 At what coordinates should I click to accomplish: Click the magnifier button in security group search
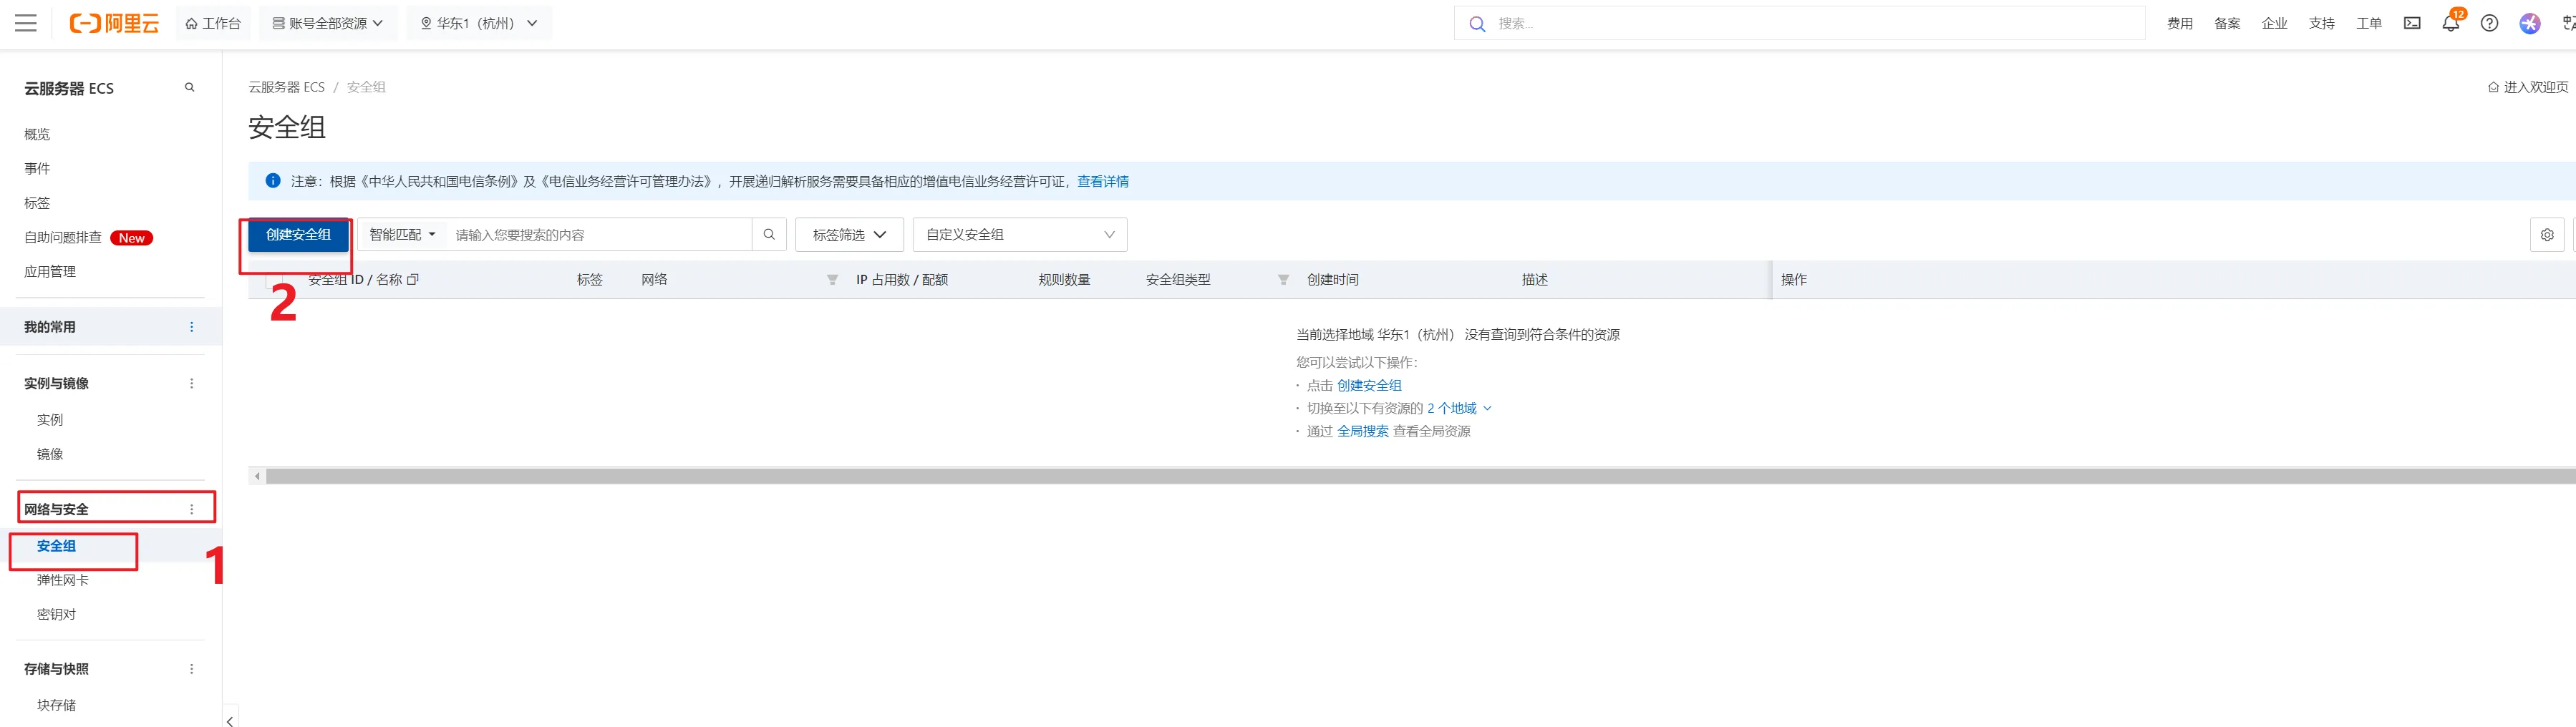pyautogui.click(x=769, y=235)
